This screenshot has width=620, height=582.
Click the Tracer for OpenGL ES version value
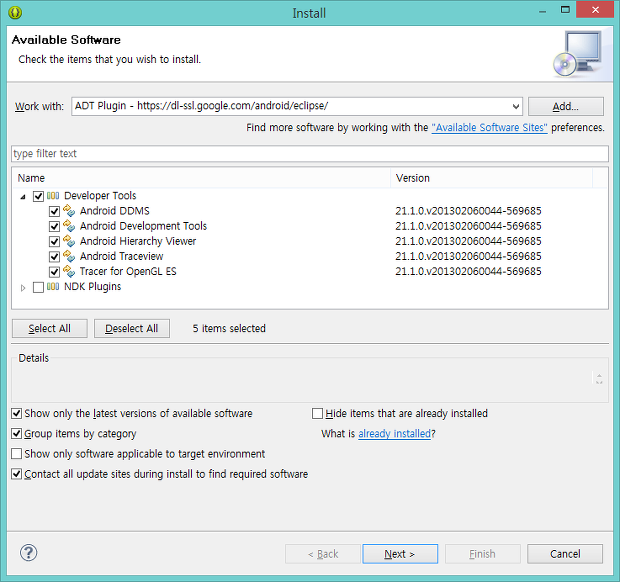[468, 271]
